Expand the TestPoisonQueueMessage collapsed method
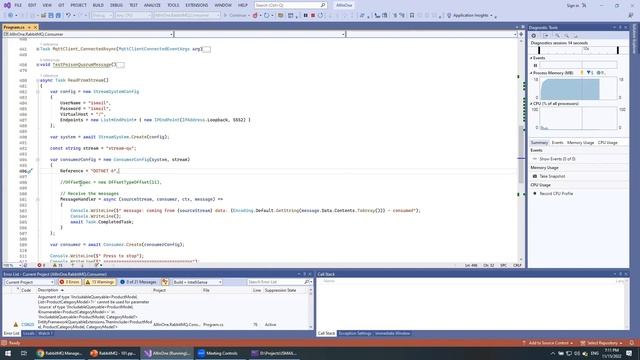640x360 pixels. tap(38, 65)
